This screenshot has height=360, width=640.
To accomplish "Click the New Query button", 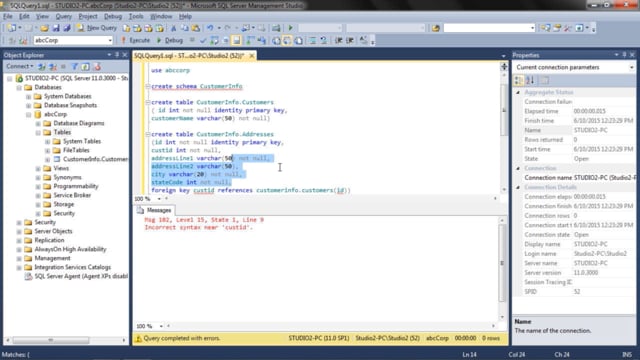I will click(97, 28).
